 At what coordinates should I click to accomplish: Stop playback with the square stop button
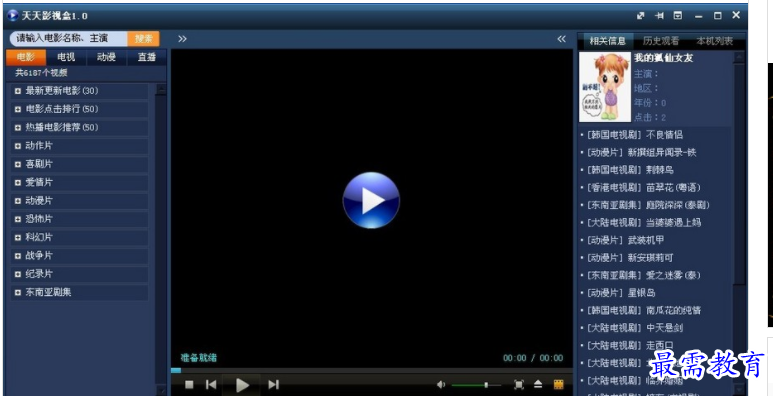(189, 384)
